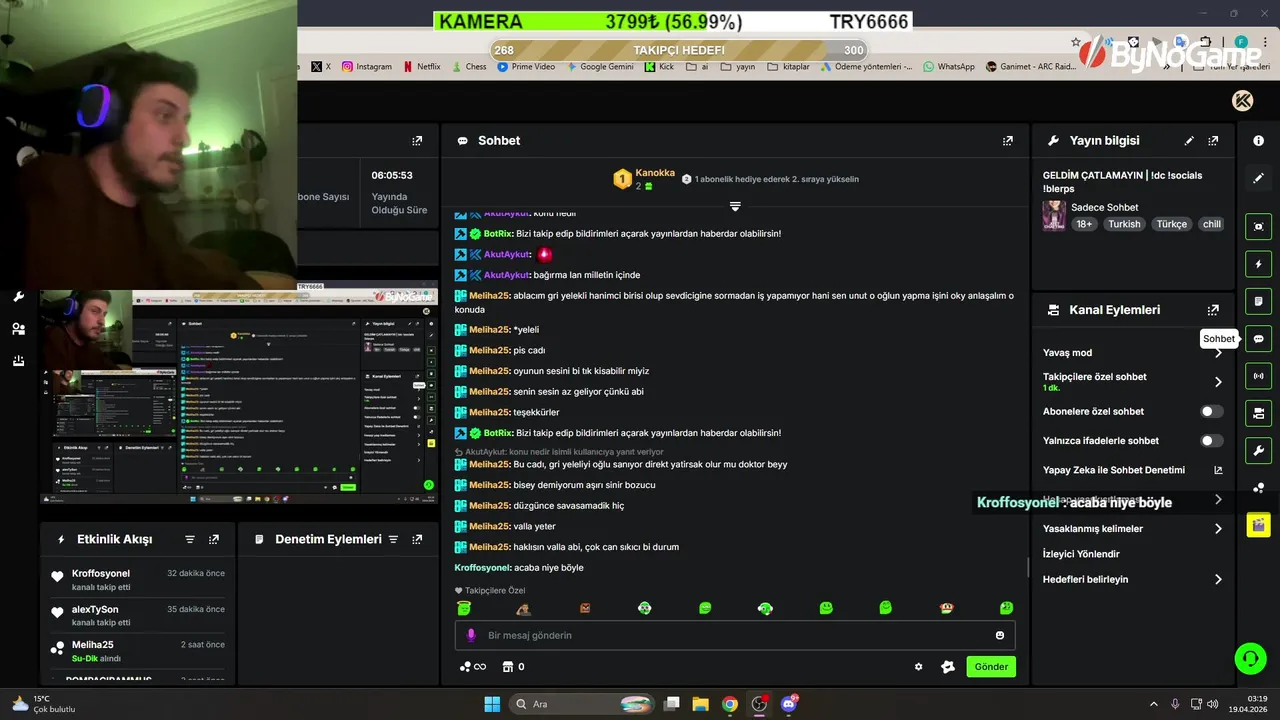Open the Netflix bookmark
Image resolution: width=1280 pixels, height=720 pixels.
point(422,67)
